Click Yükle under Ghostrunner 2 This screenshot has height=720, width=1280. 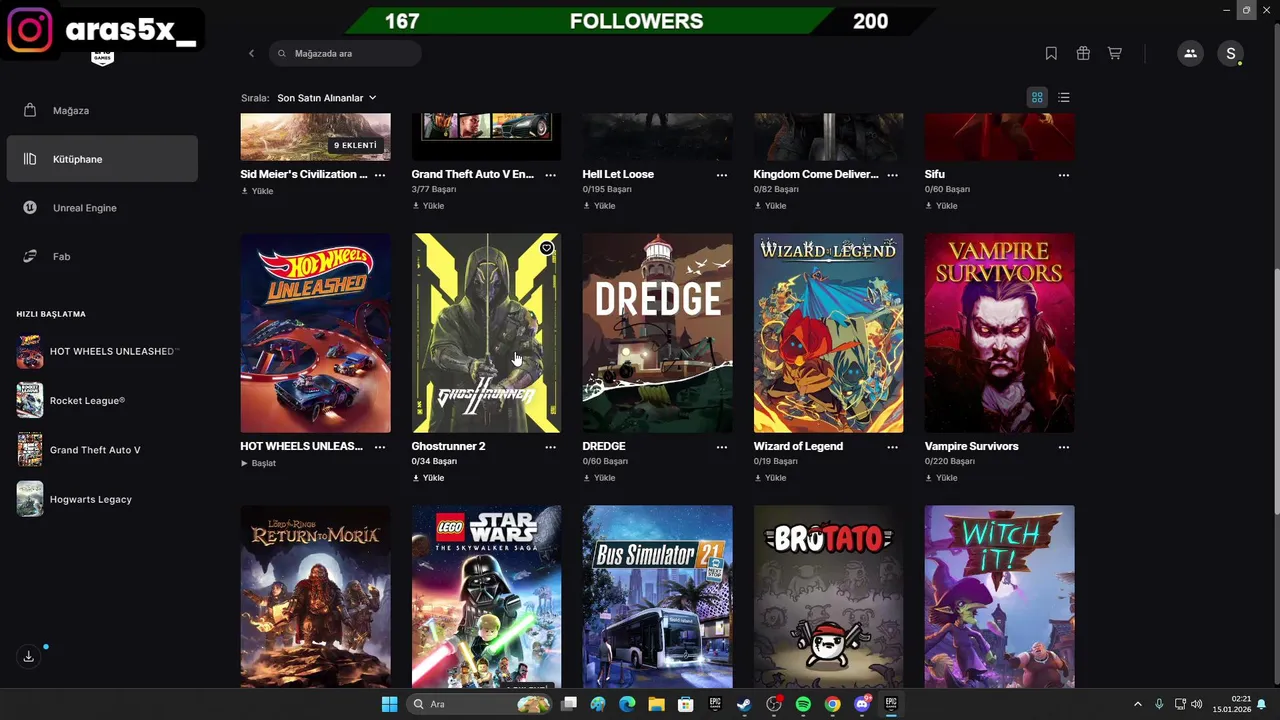click(x=428, y=478)
